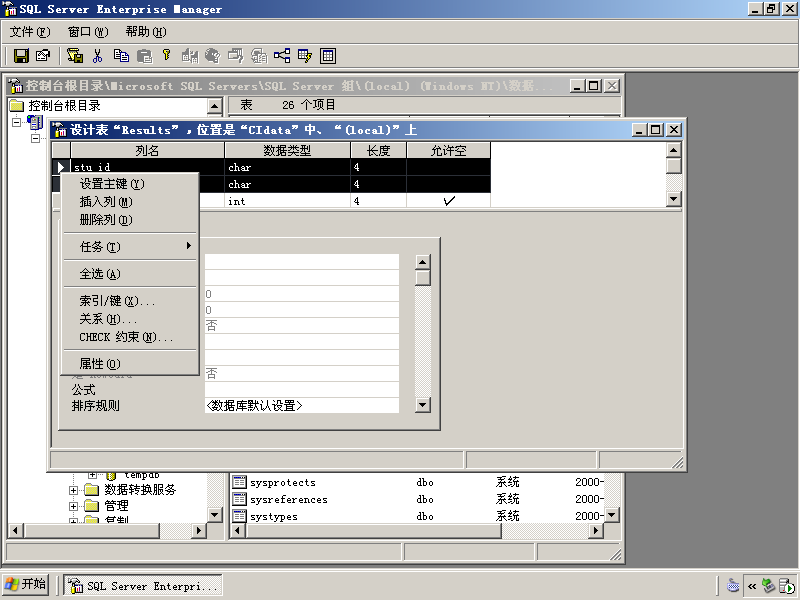Click the Set primary key icon

pos(166,55)
